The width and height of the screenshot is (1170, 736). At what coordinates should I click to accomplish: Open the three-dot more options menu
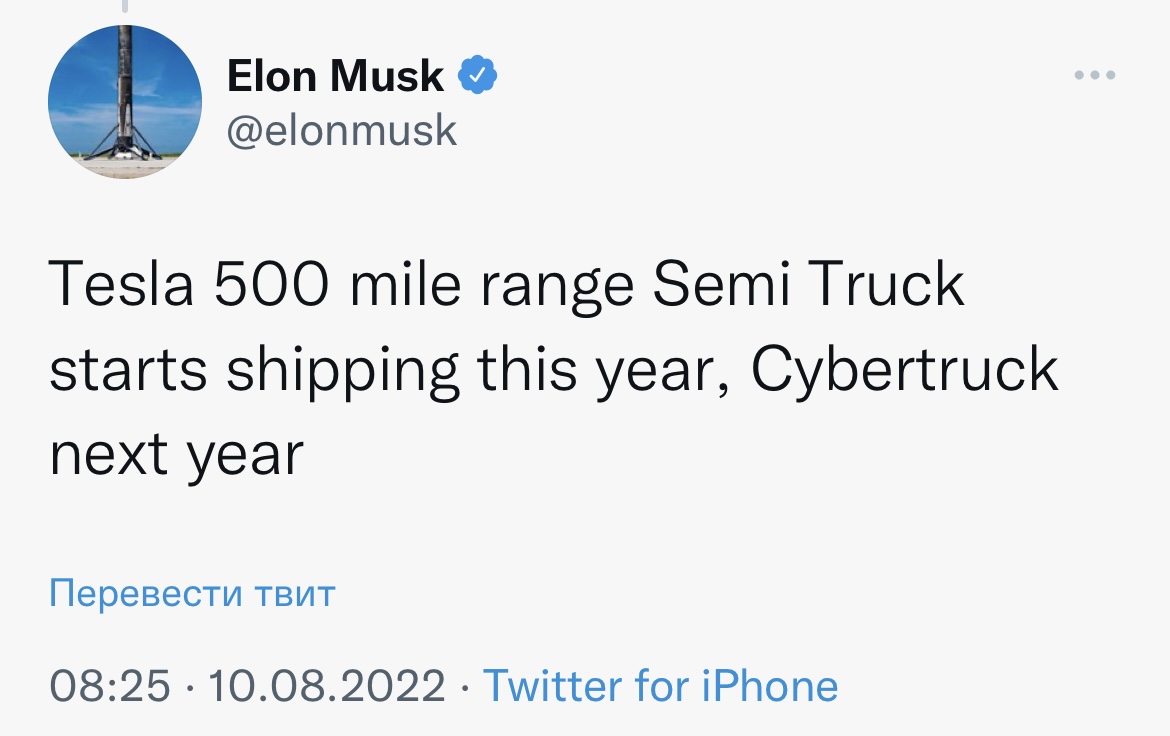pyautogui.click(x=1095, y=76)
